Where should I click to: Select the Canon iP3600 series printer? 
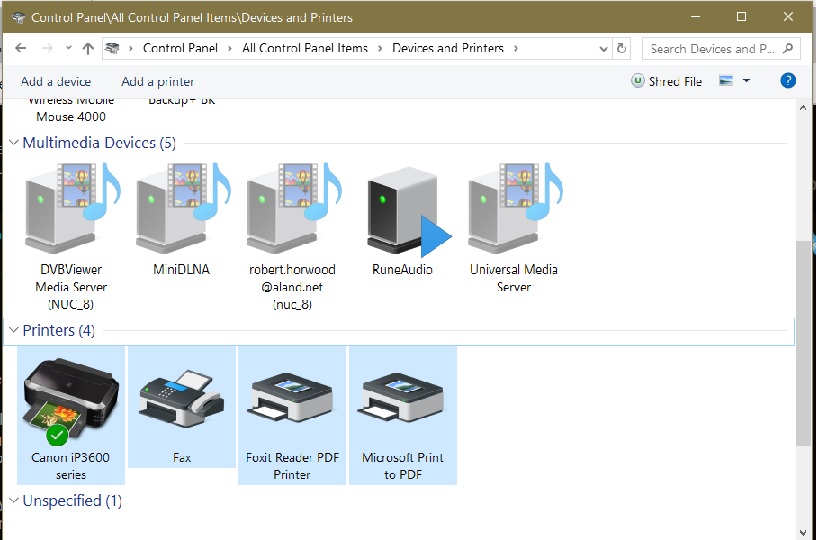click(71, 402)
